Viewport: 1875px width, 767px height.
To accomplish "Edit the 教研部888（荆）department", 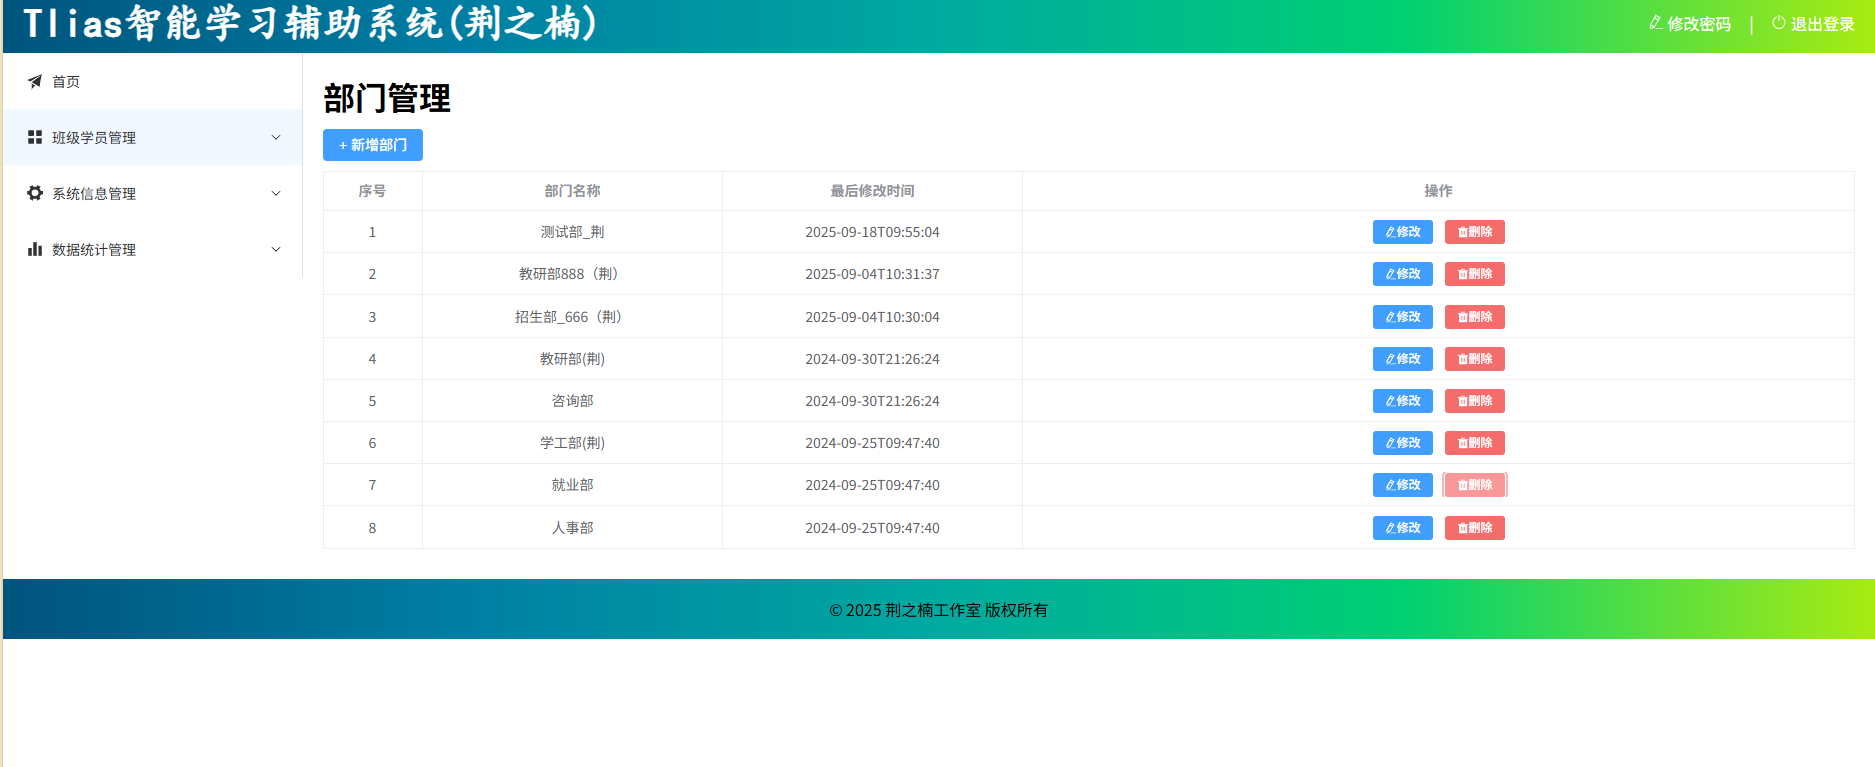I will (1402, 274).
